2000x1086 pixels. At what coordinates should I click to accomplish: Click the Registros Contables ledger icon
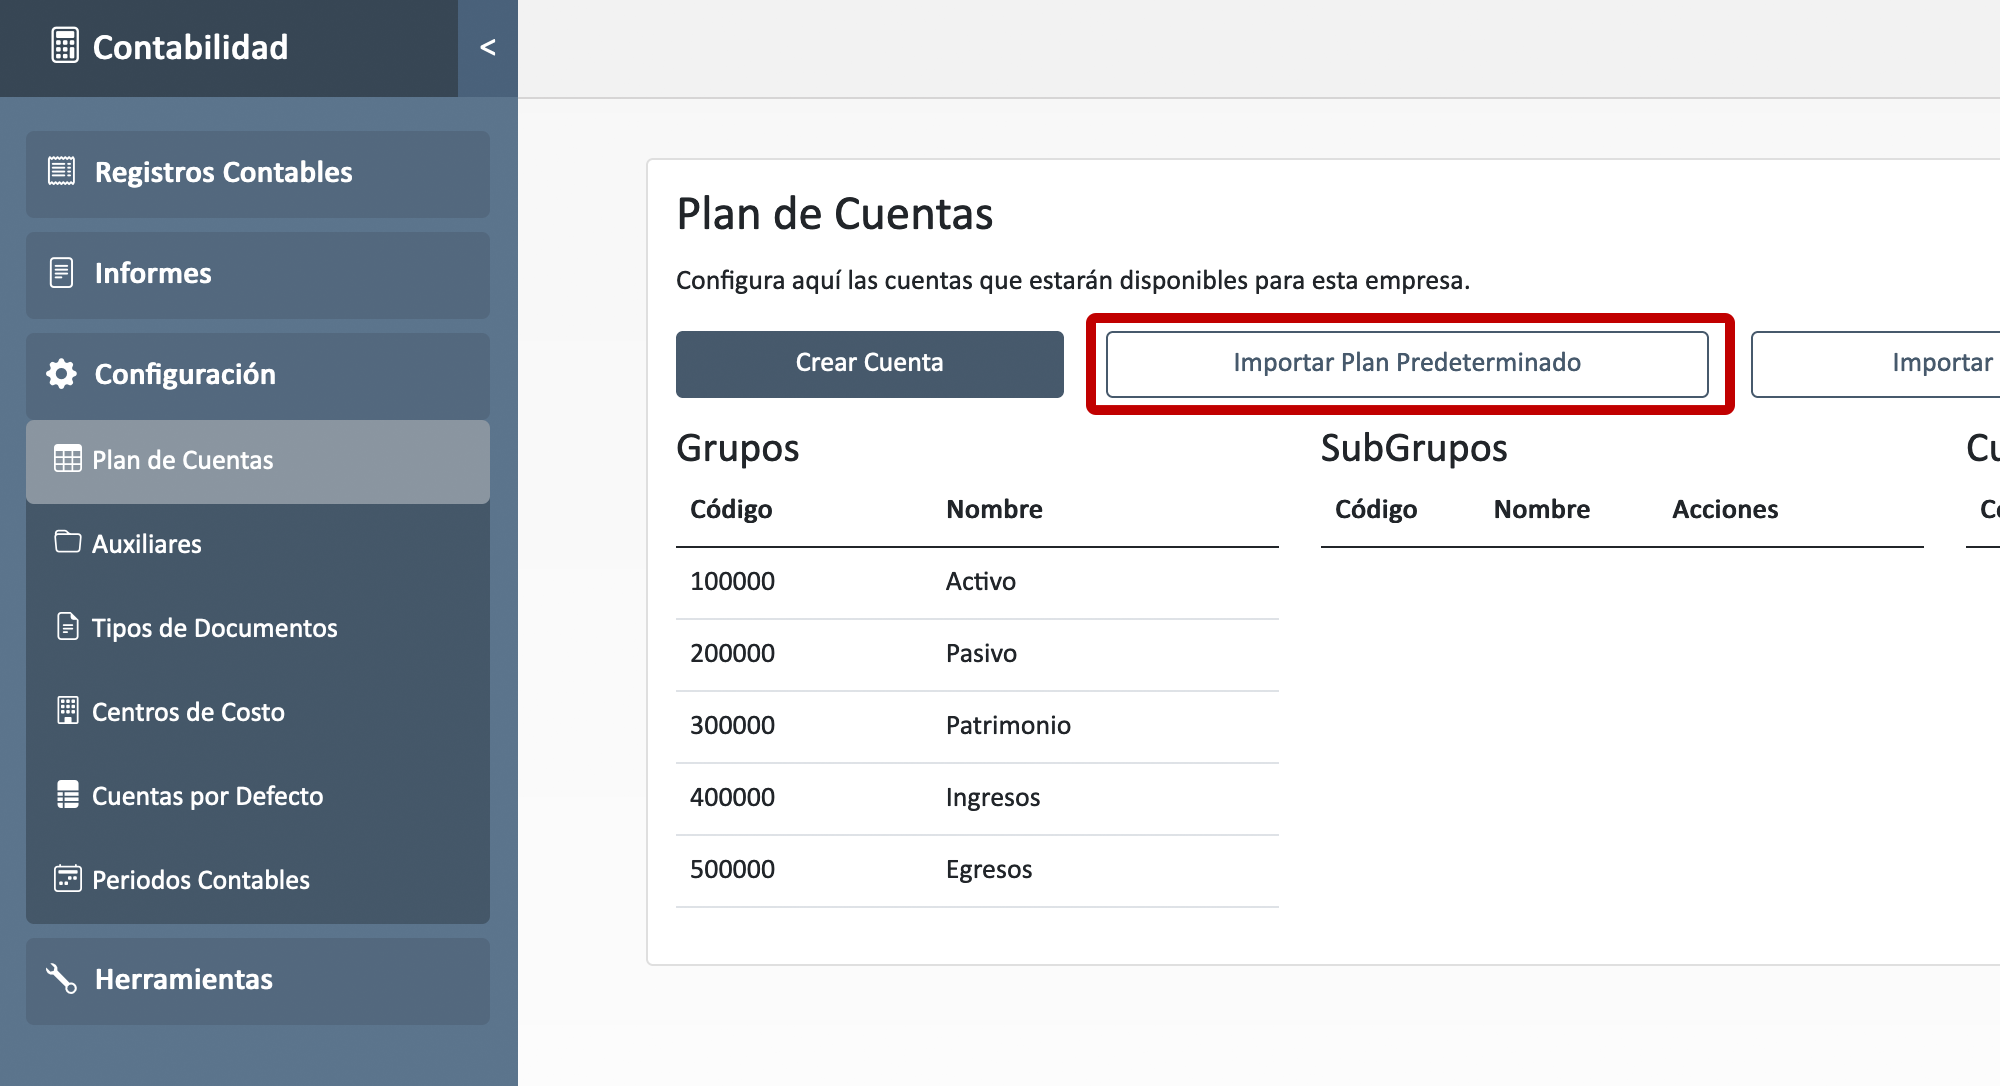[61, 171]
